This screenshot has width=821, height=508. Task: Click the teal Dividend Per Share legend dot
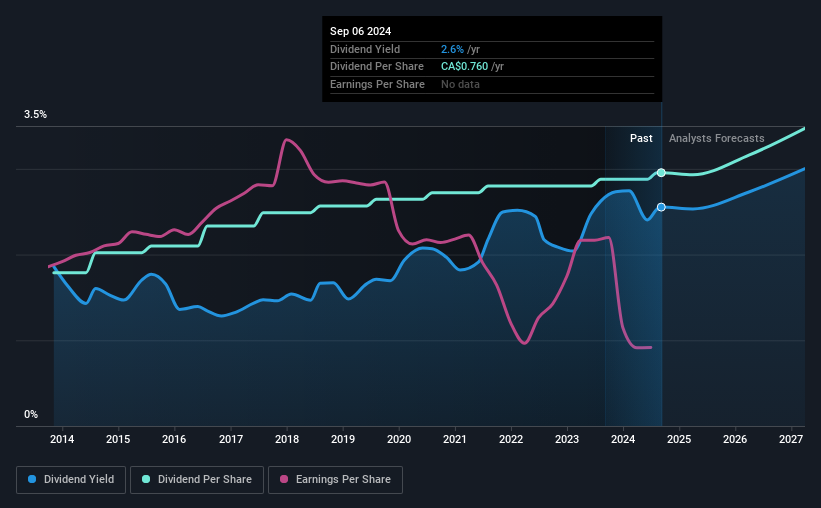pyautogui.click(x=146, y=479)
